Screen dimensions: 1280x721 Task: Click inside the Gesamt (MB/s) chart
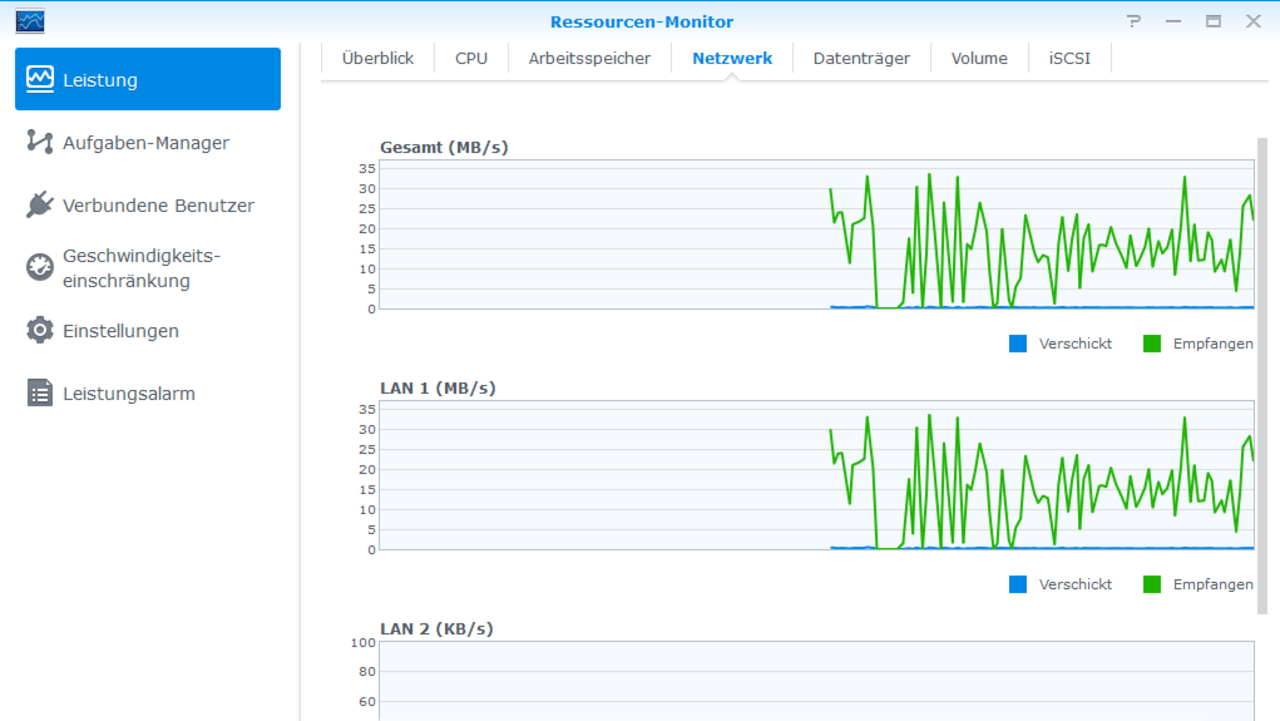point(816,235)
